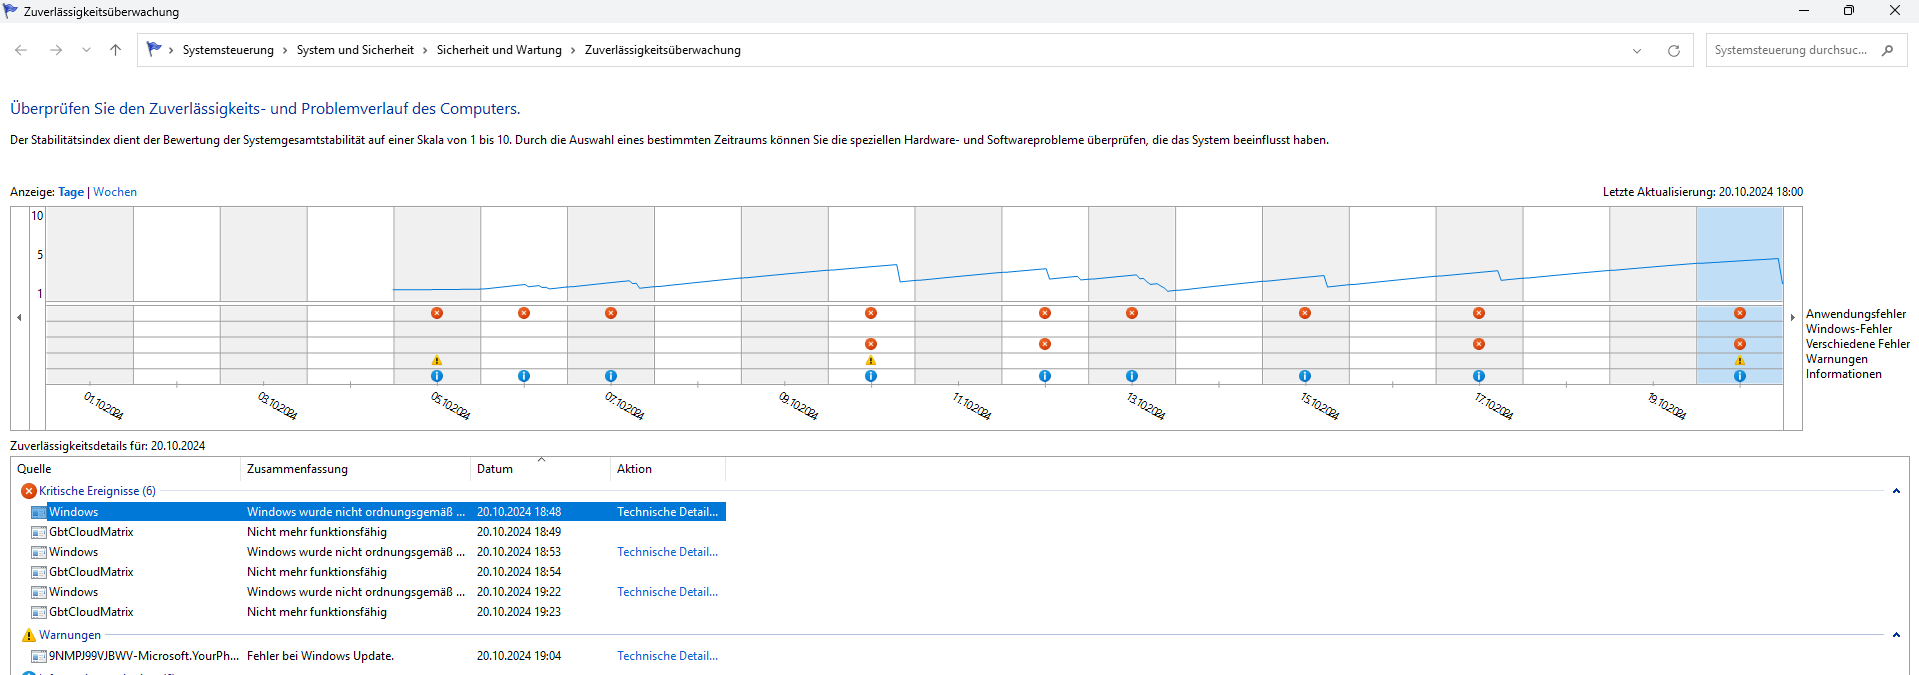Select System und Sicherheit breadcrumb
Screen dimensions: 1919x675
point(355,50)
